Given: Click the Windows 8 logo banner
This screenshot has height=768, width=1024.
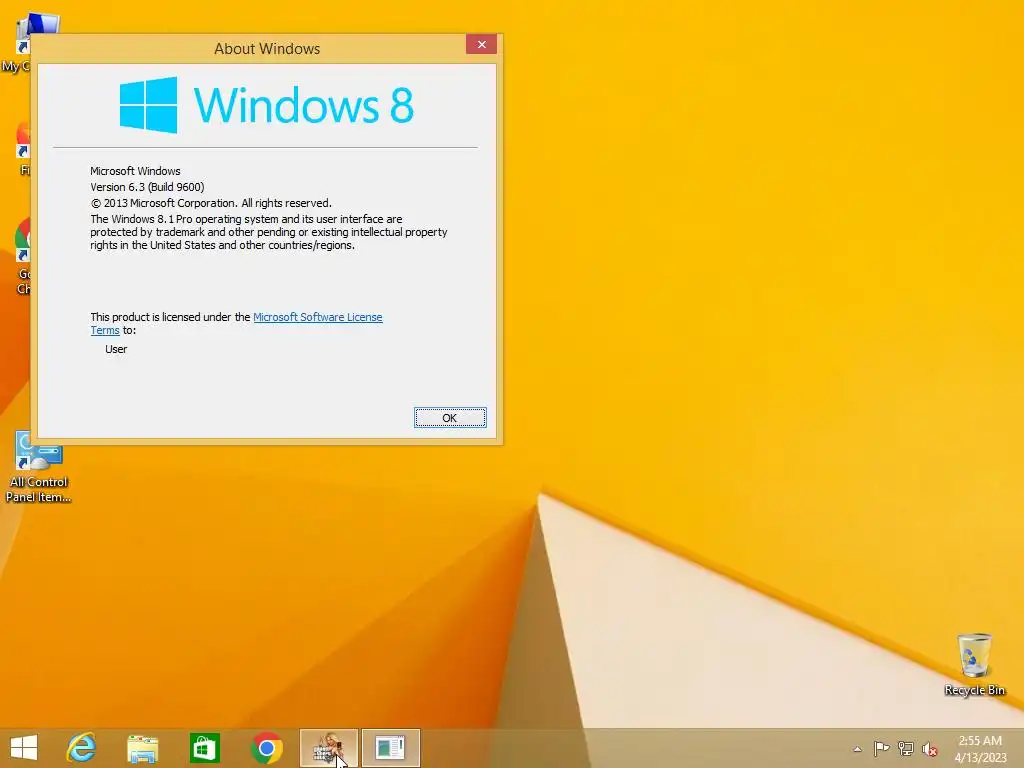Looking at the screenshot, I should 266,105.
